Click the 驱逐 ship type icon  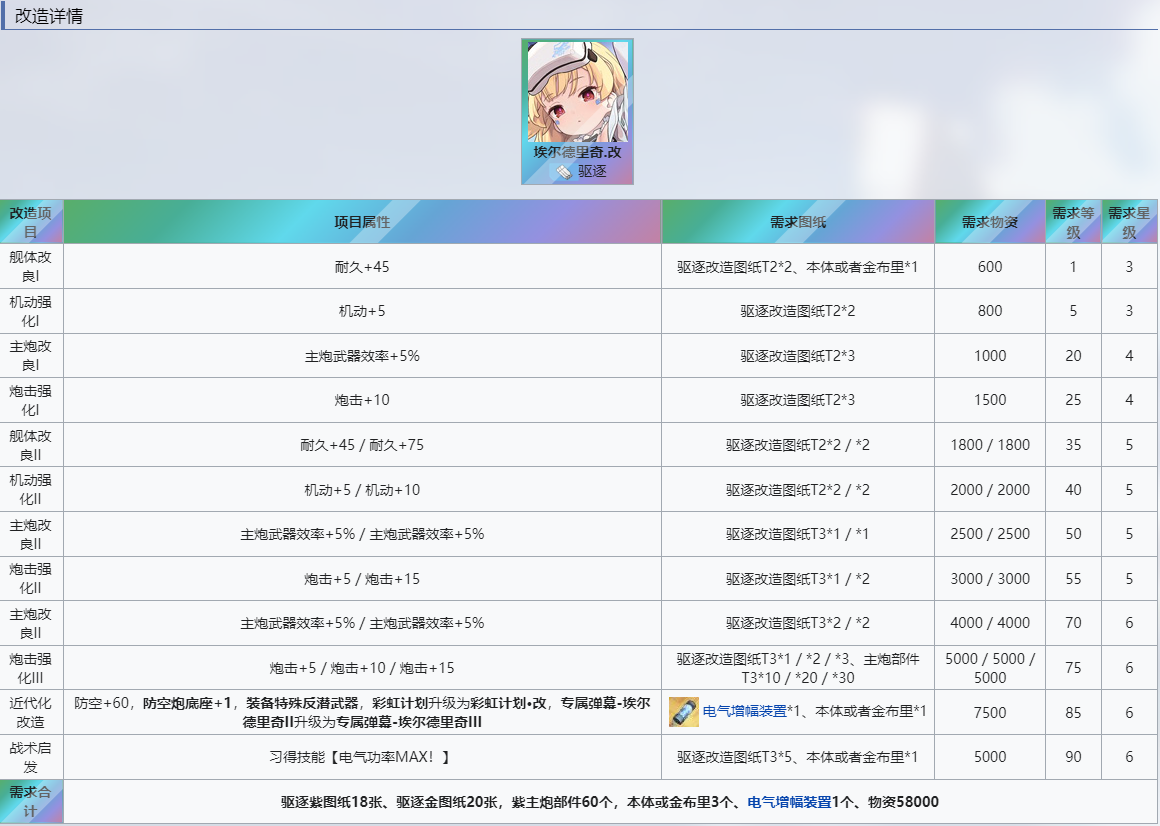tap(564, 172)
